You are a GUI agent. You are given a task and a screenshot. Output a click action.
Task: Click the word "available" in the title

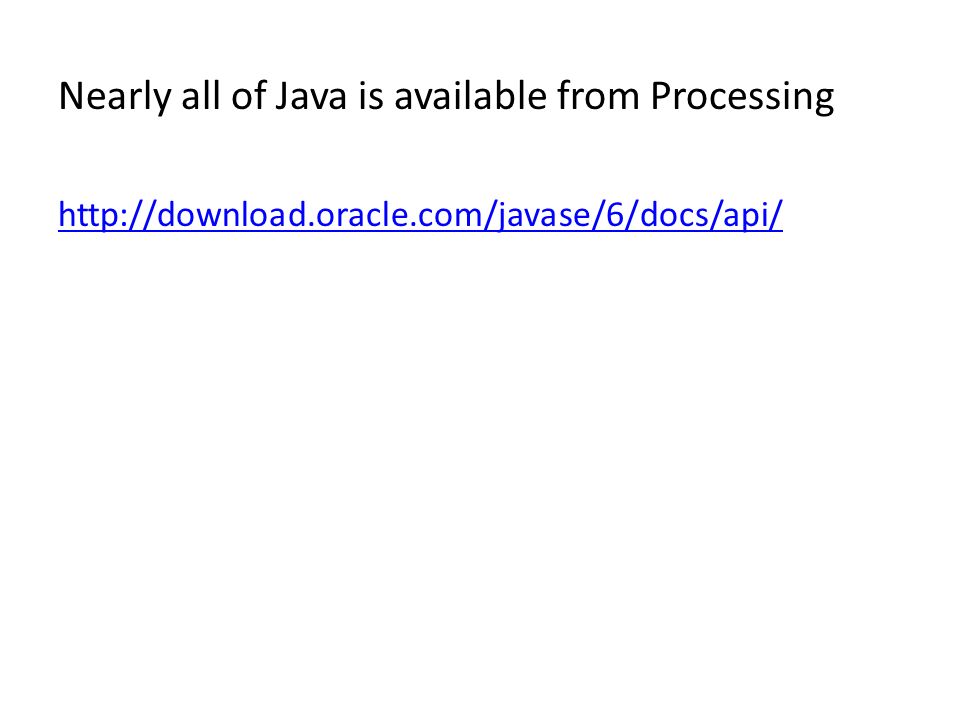tap(470, 96)
